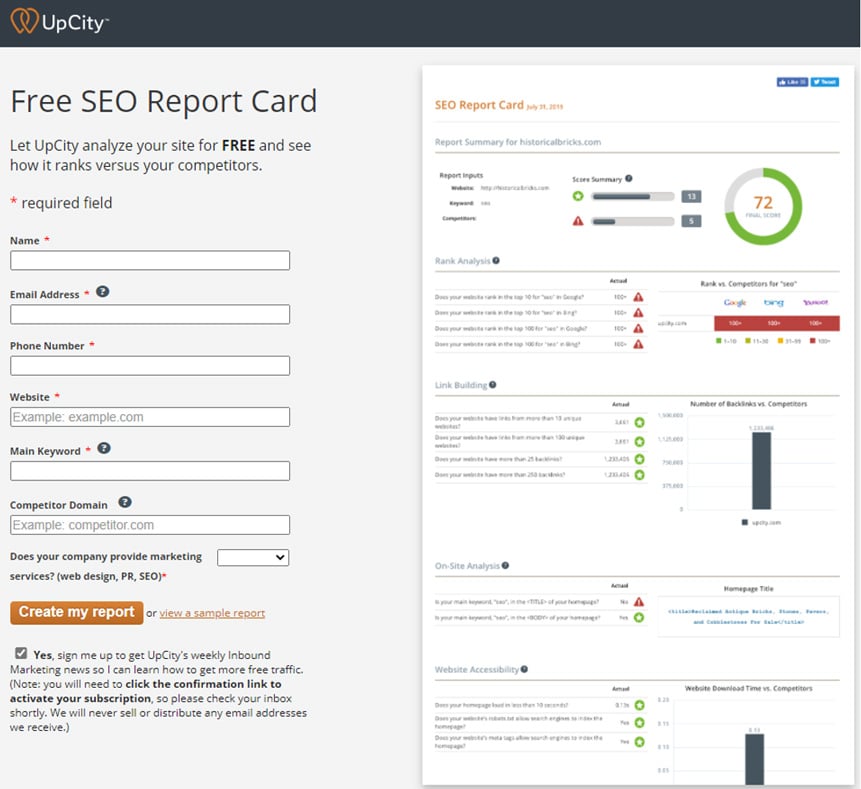
Task: Click the green icon for robots.txt row
Action: coord(639,723)
